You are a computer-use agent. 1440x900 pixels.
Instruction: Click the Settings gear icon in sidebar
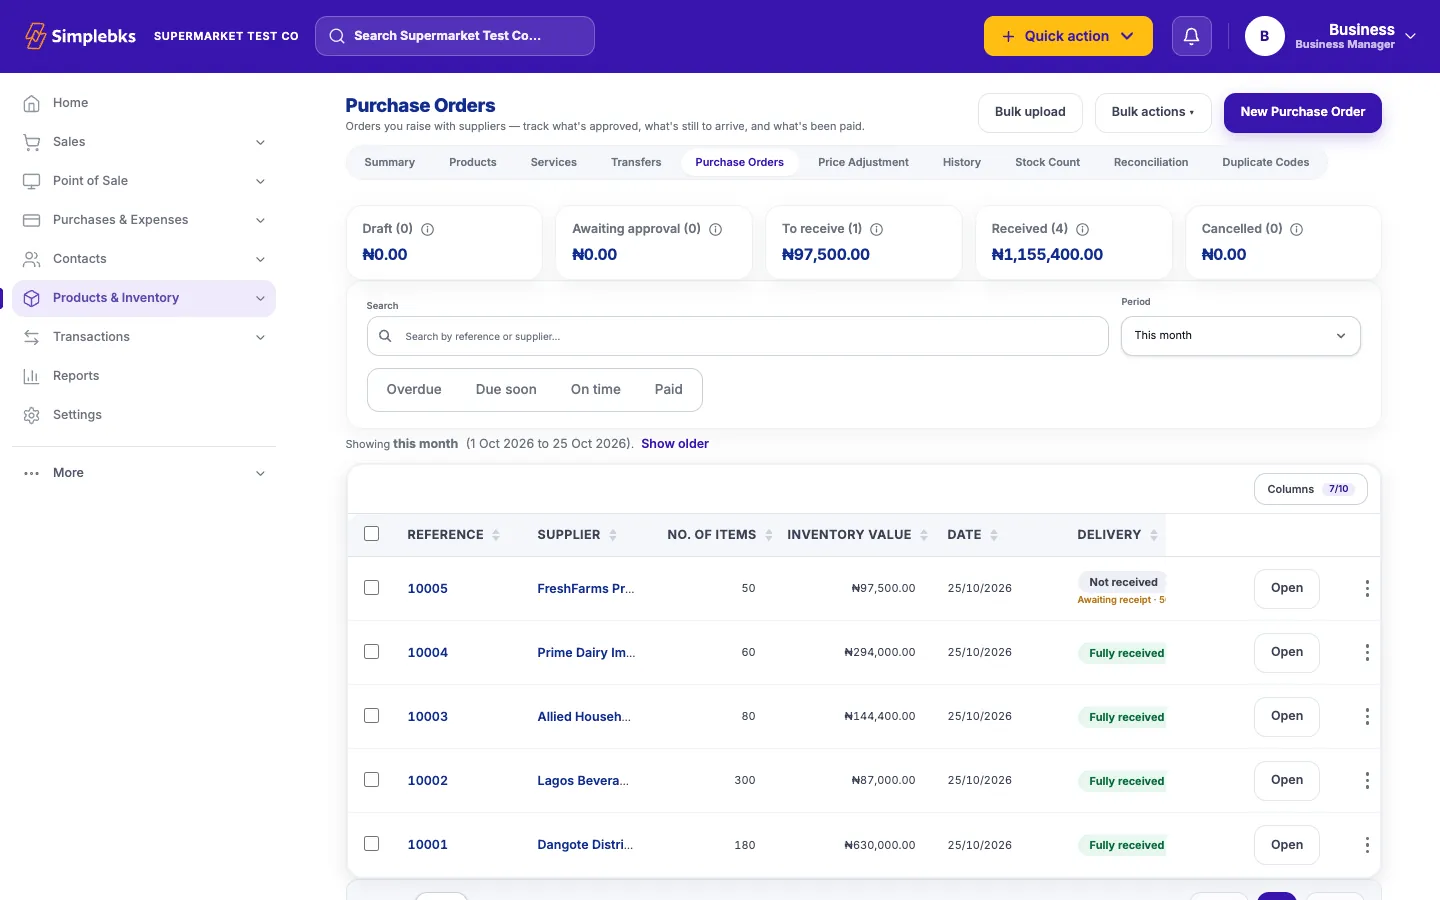[31, 415]
